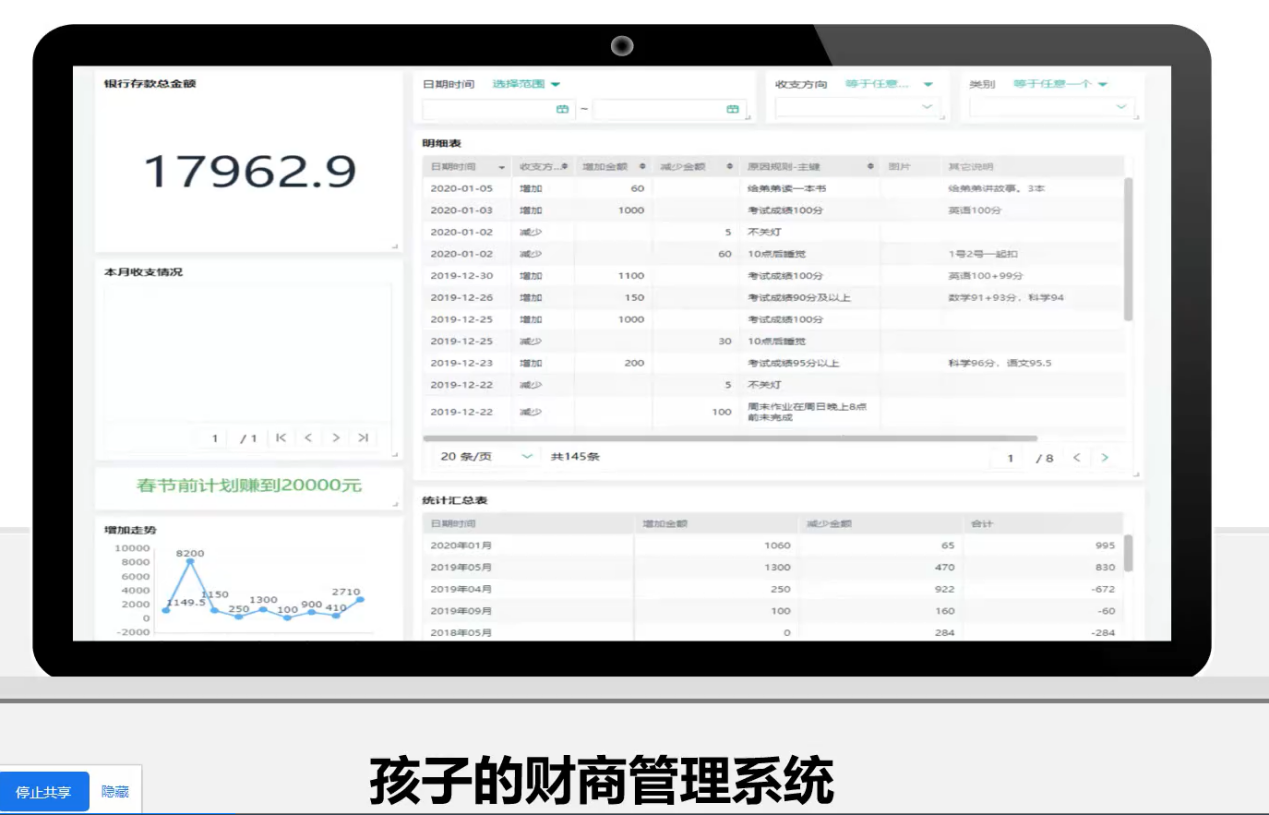Sort 明细表 by 收支方向 column
The width and height of the screenshot is (1269, 815).
coord(564,167)
